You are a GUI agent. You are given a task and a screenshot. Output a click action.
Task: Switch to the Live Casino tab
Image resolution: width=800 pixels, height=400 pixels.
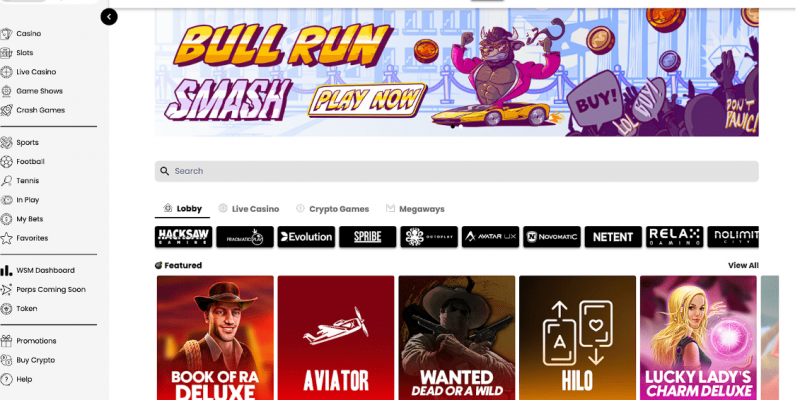[x=248, y=209]
